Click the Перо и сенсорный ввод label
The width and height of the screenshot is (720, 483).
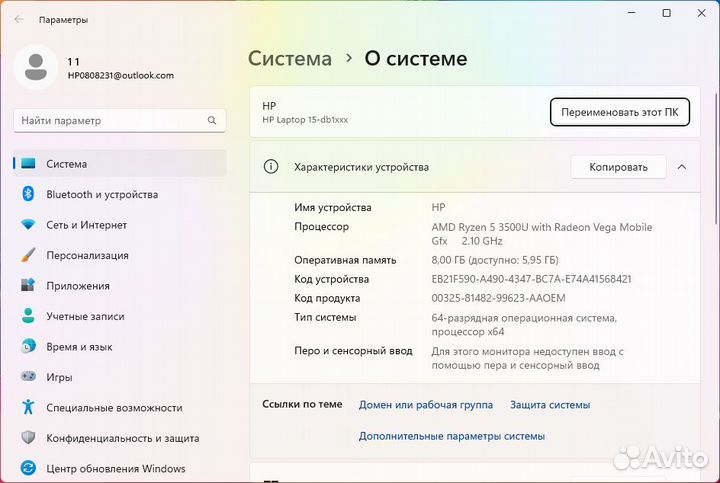click(353, 351)
